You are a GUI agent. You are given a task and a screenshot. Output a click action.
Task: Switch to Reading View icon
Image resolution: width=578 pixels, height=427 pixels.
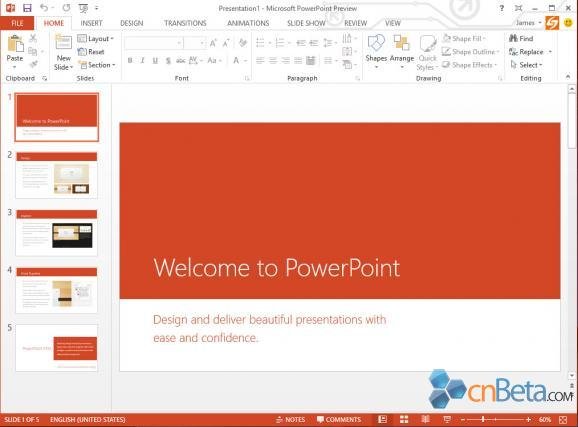(425, 419)
